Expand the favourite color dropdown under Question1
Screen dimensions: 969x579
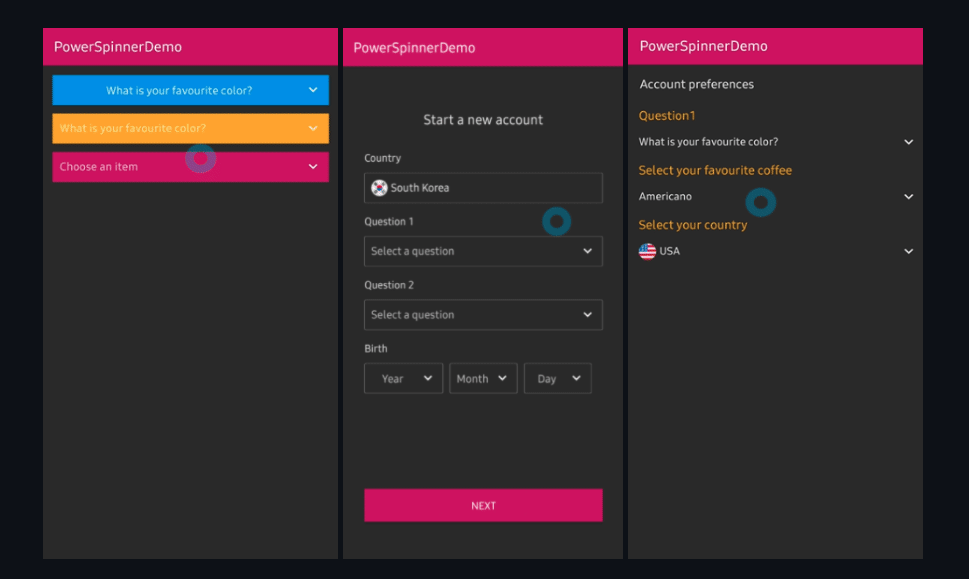pos(908,142)
